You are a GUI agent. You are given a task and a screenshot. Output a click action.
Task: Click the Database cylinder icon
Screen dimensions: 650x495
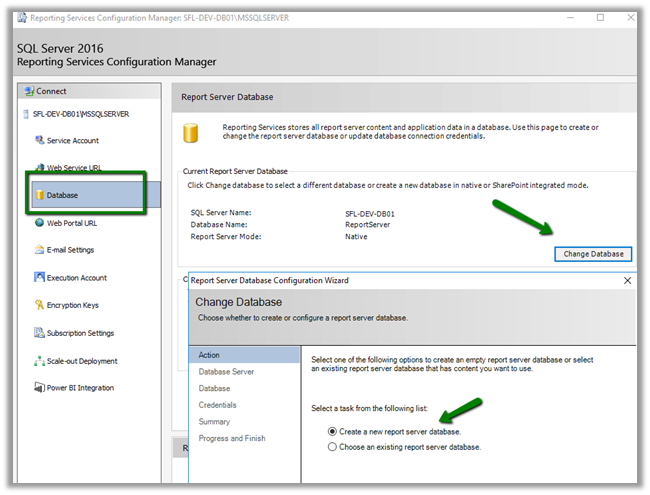point(39,195)
